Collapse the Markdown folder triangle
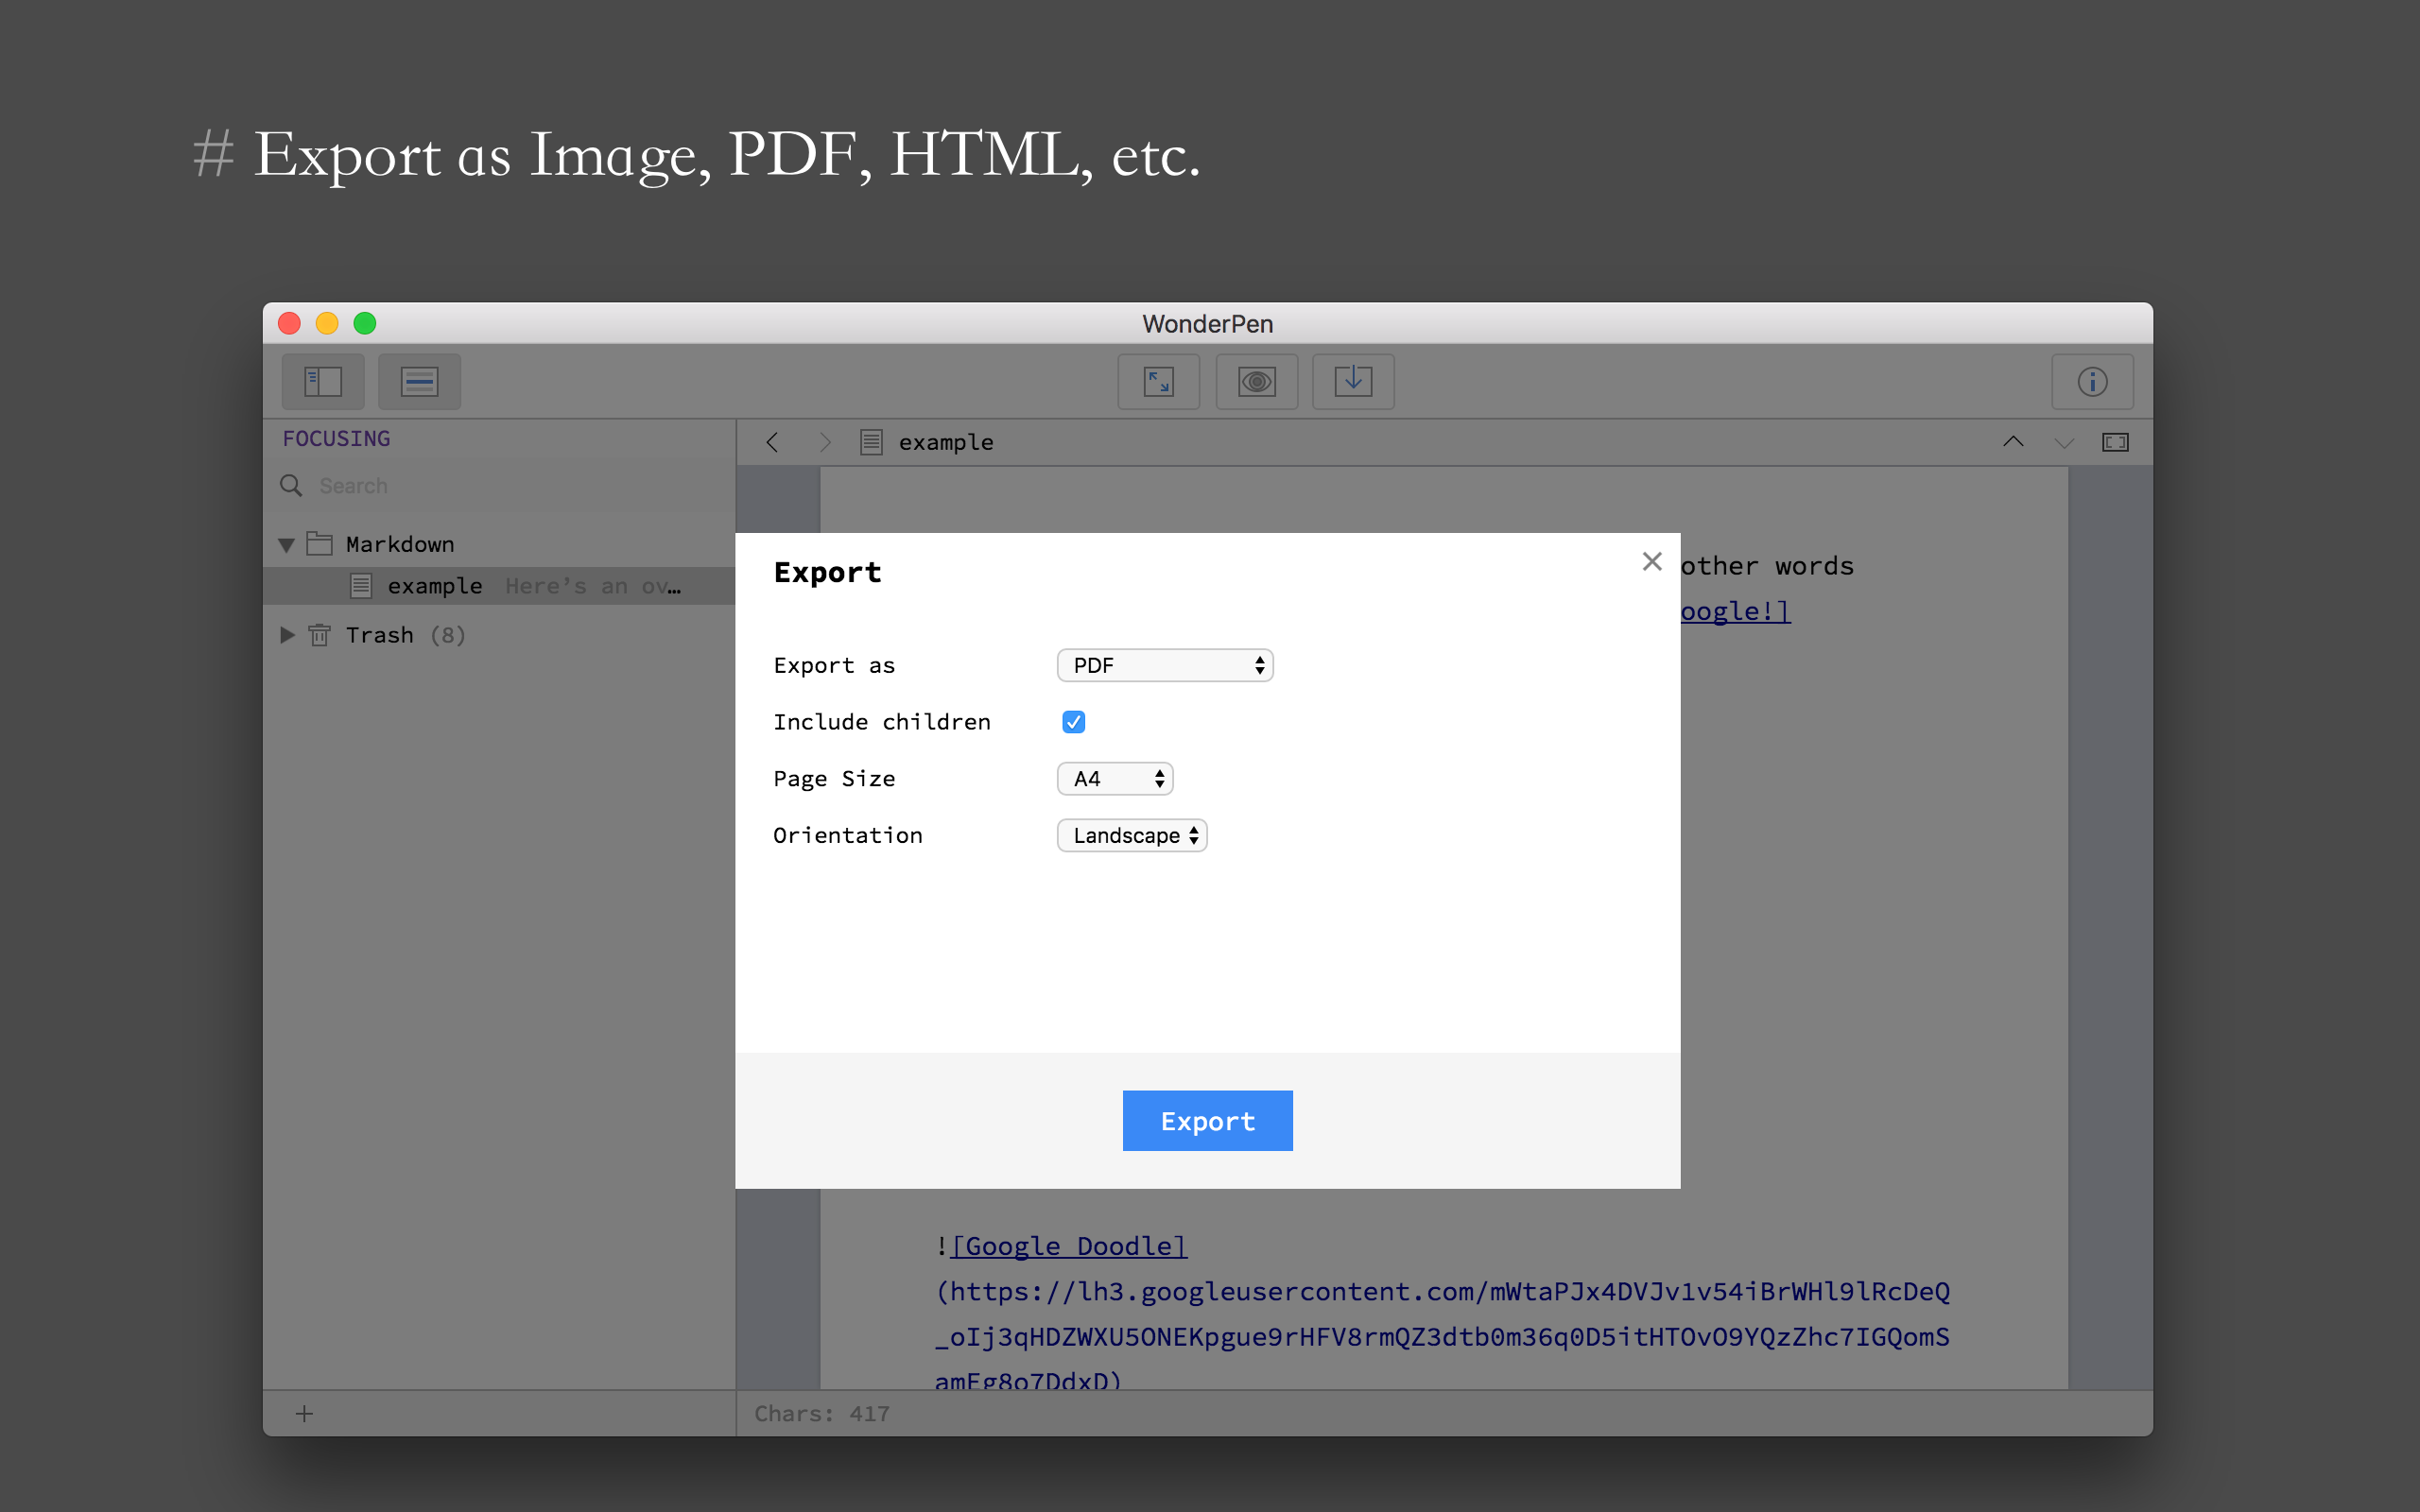Image resolution: width=2420 pixels, height=1512 pixels. [286, 545]
